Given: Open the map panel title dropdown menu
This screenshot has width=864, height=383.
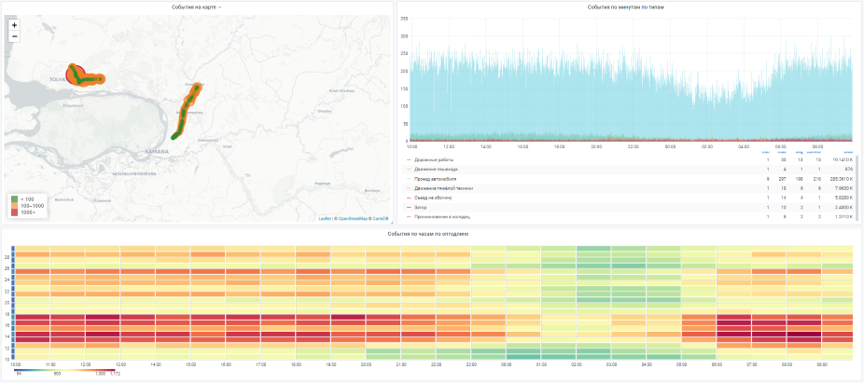Looking at the screenshot, I should [197, 7].
